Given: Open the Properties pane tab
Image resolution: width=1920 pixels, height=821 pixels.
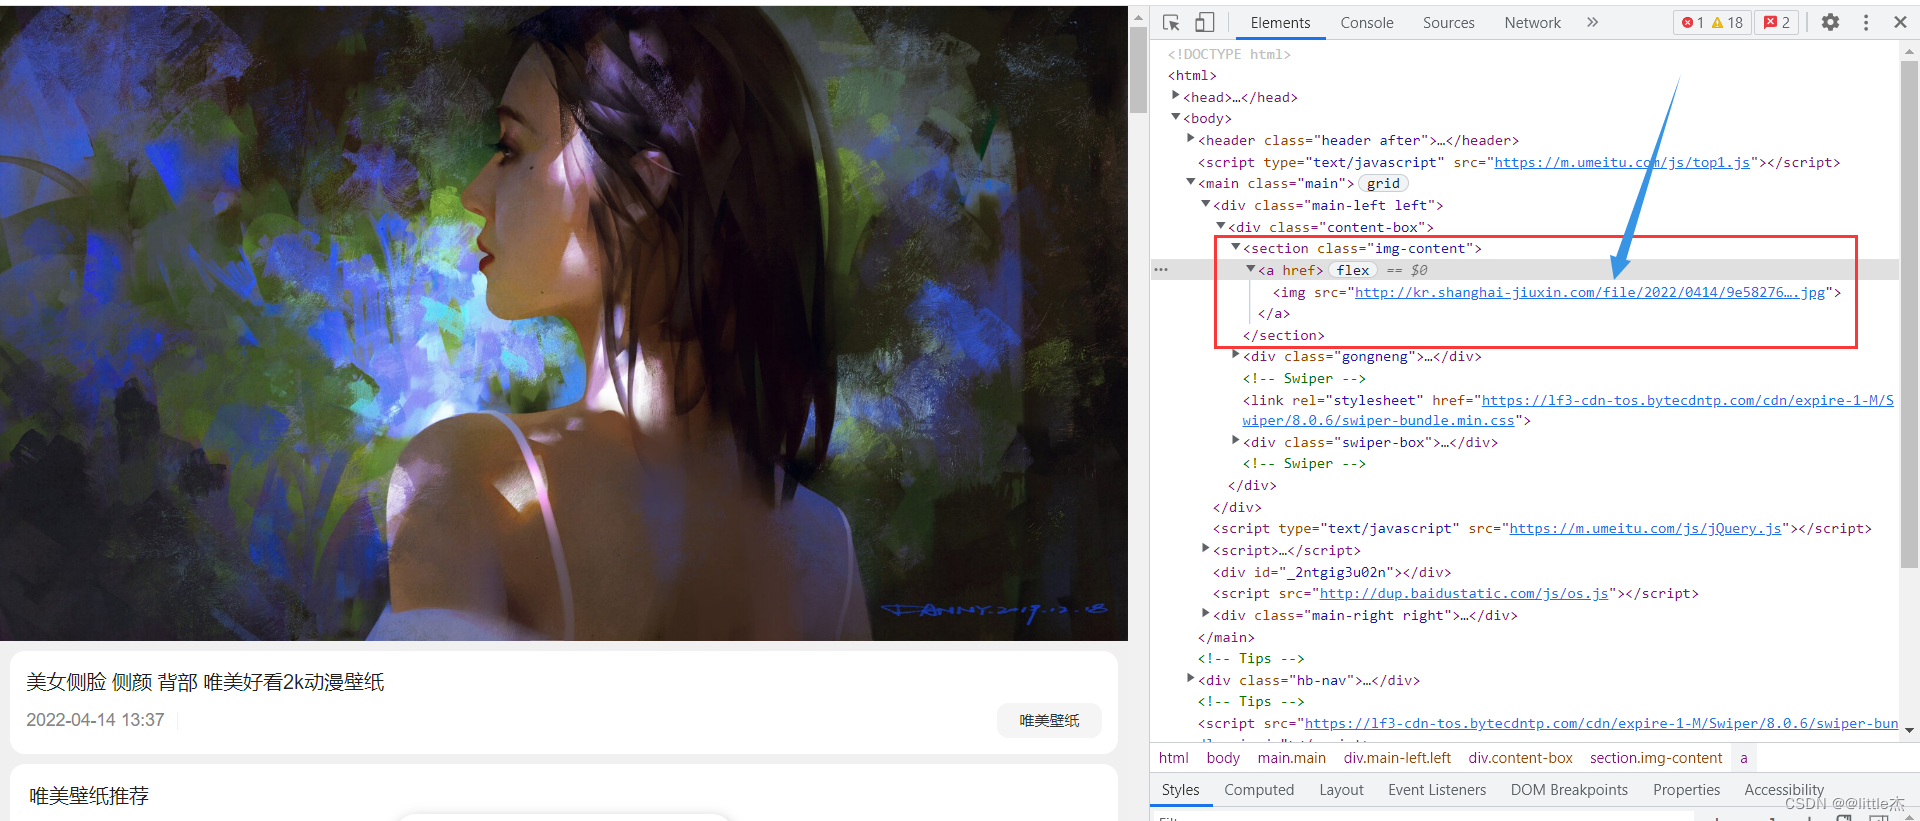Looking at the screenshot, I should point(1686,790).
